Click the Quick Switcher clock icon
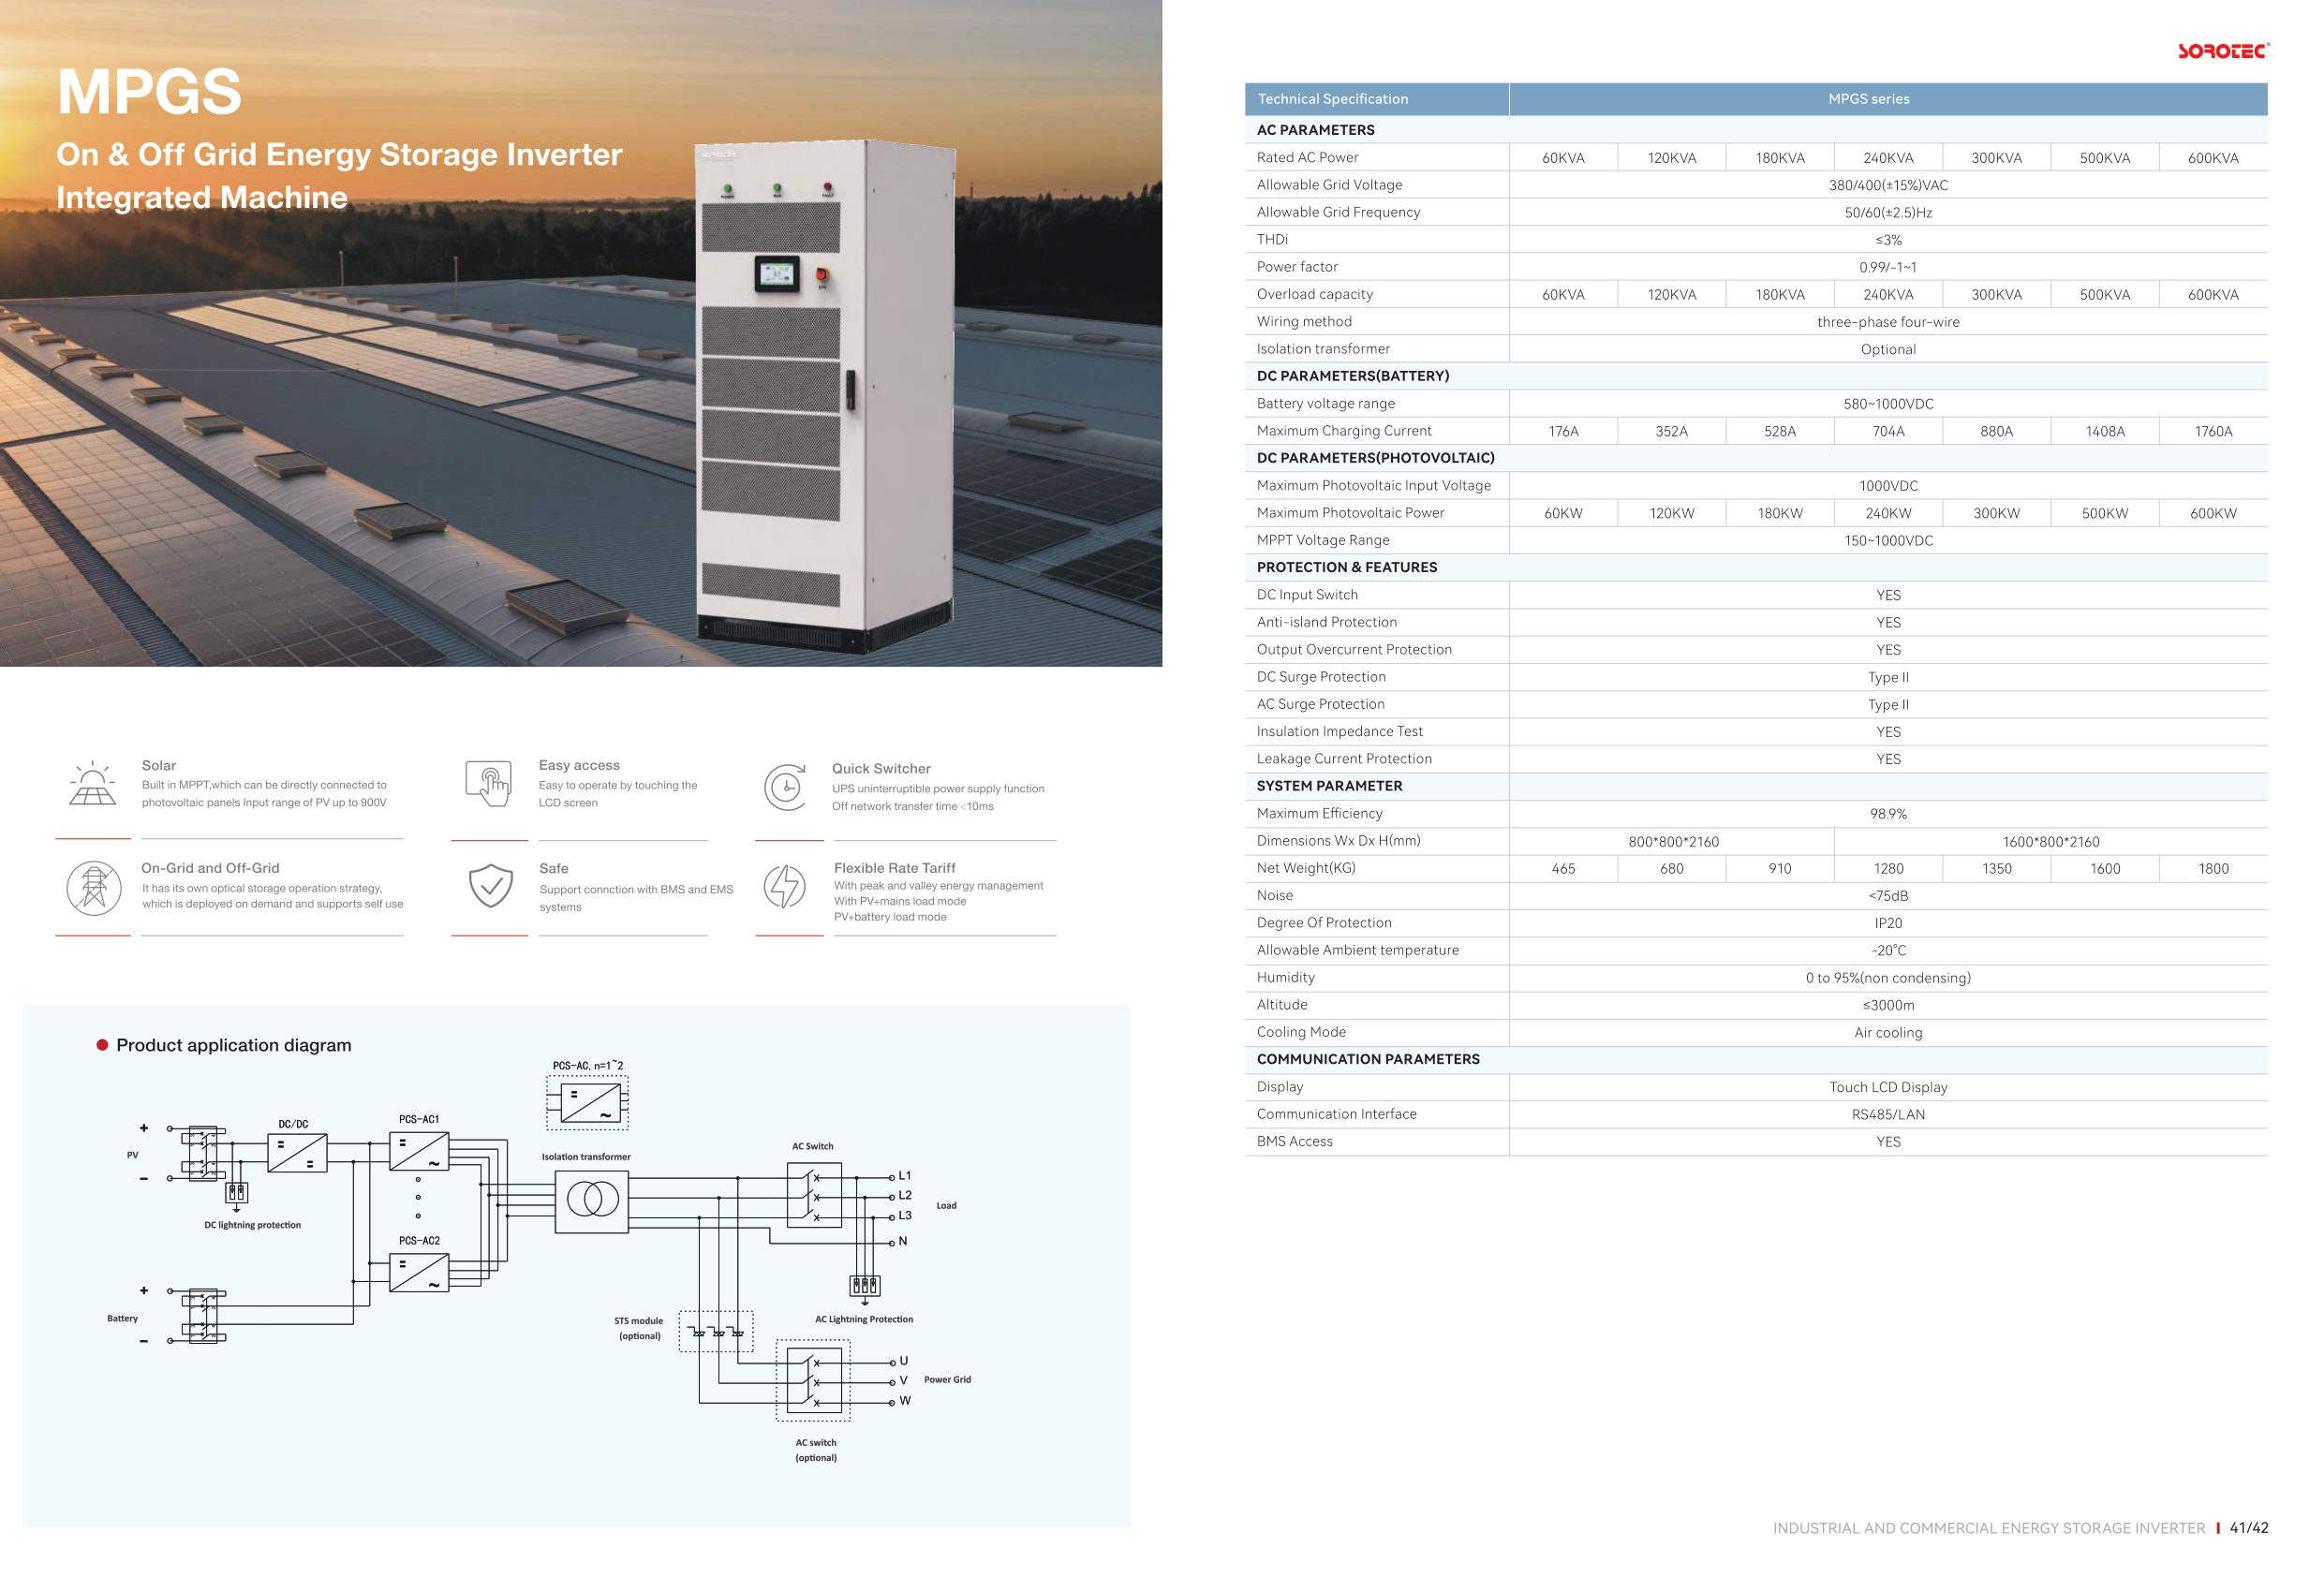 click(787, 787)
